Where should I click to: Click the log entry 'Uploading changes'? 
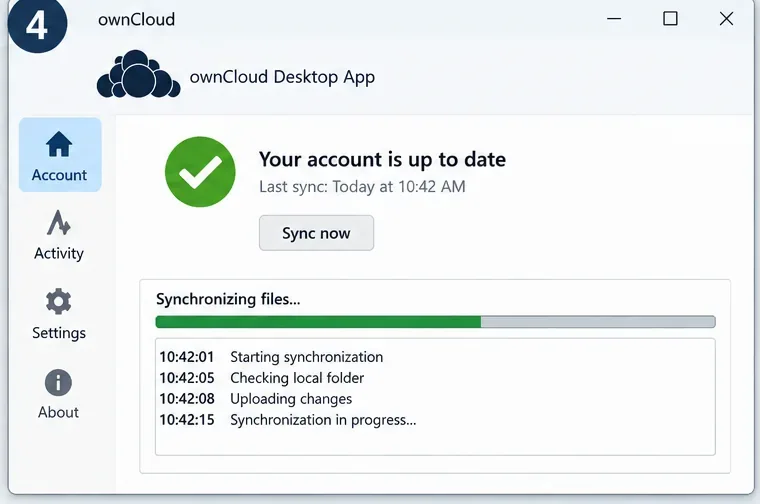coord(291,399)
